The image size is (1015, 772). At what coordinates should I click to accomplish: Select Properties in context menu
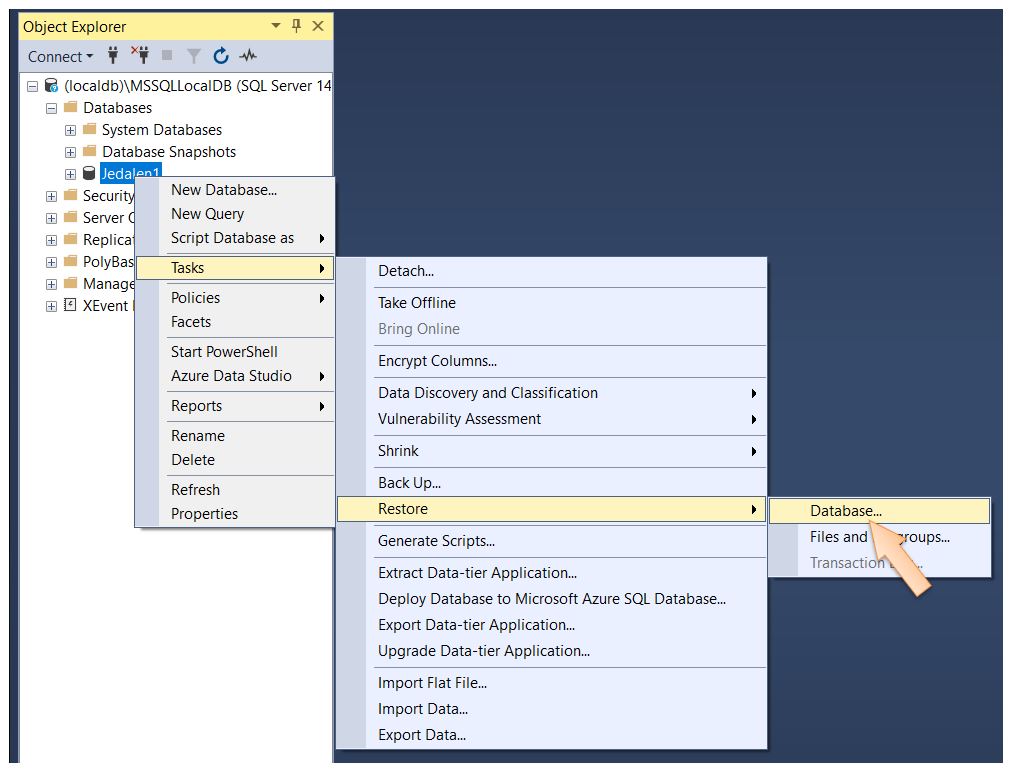pyautogui.click(x=204, y=514)
